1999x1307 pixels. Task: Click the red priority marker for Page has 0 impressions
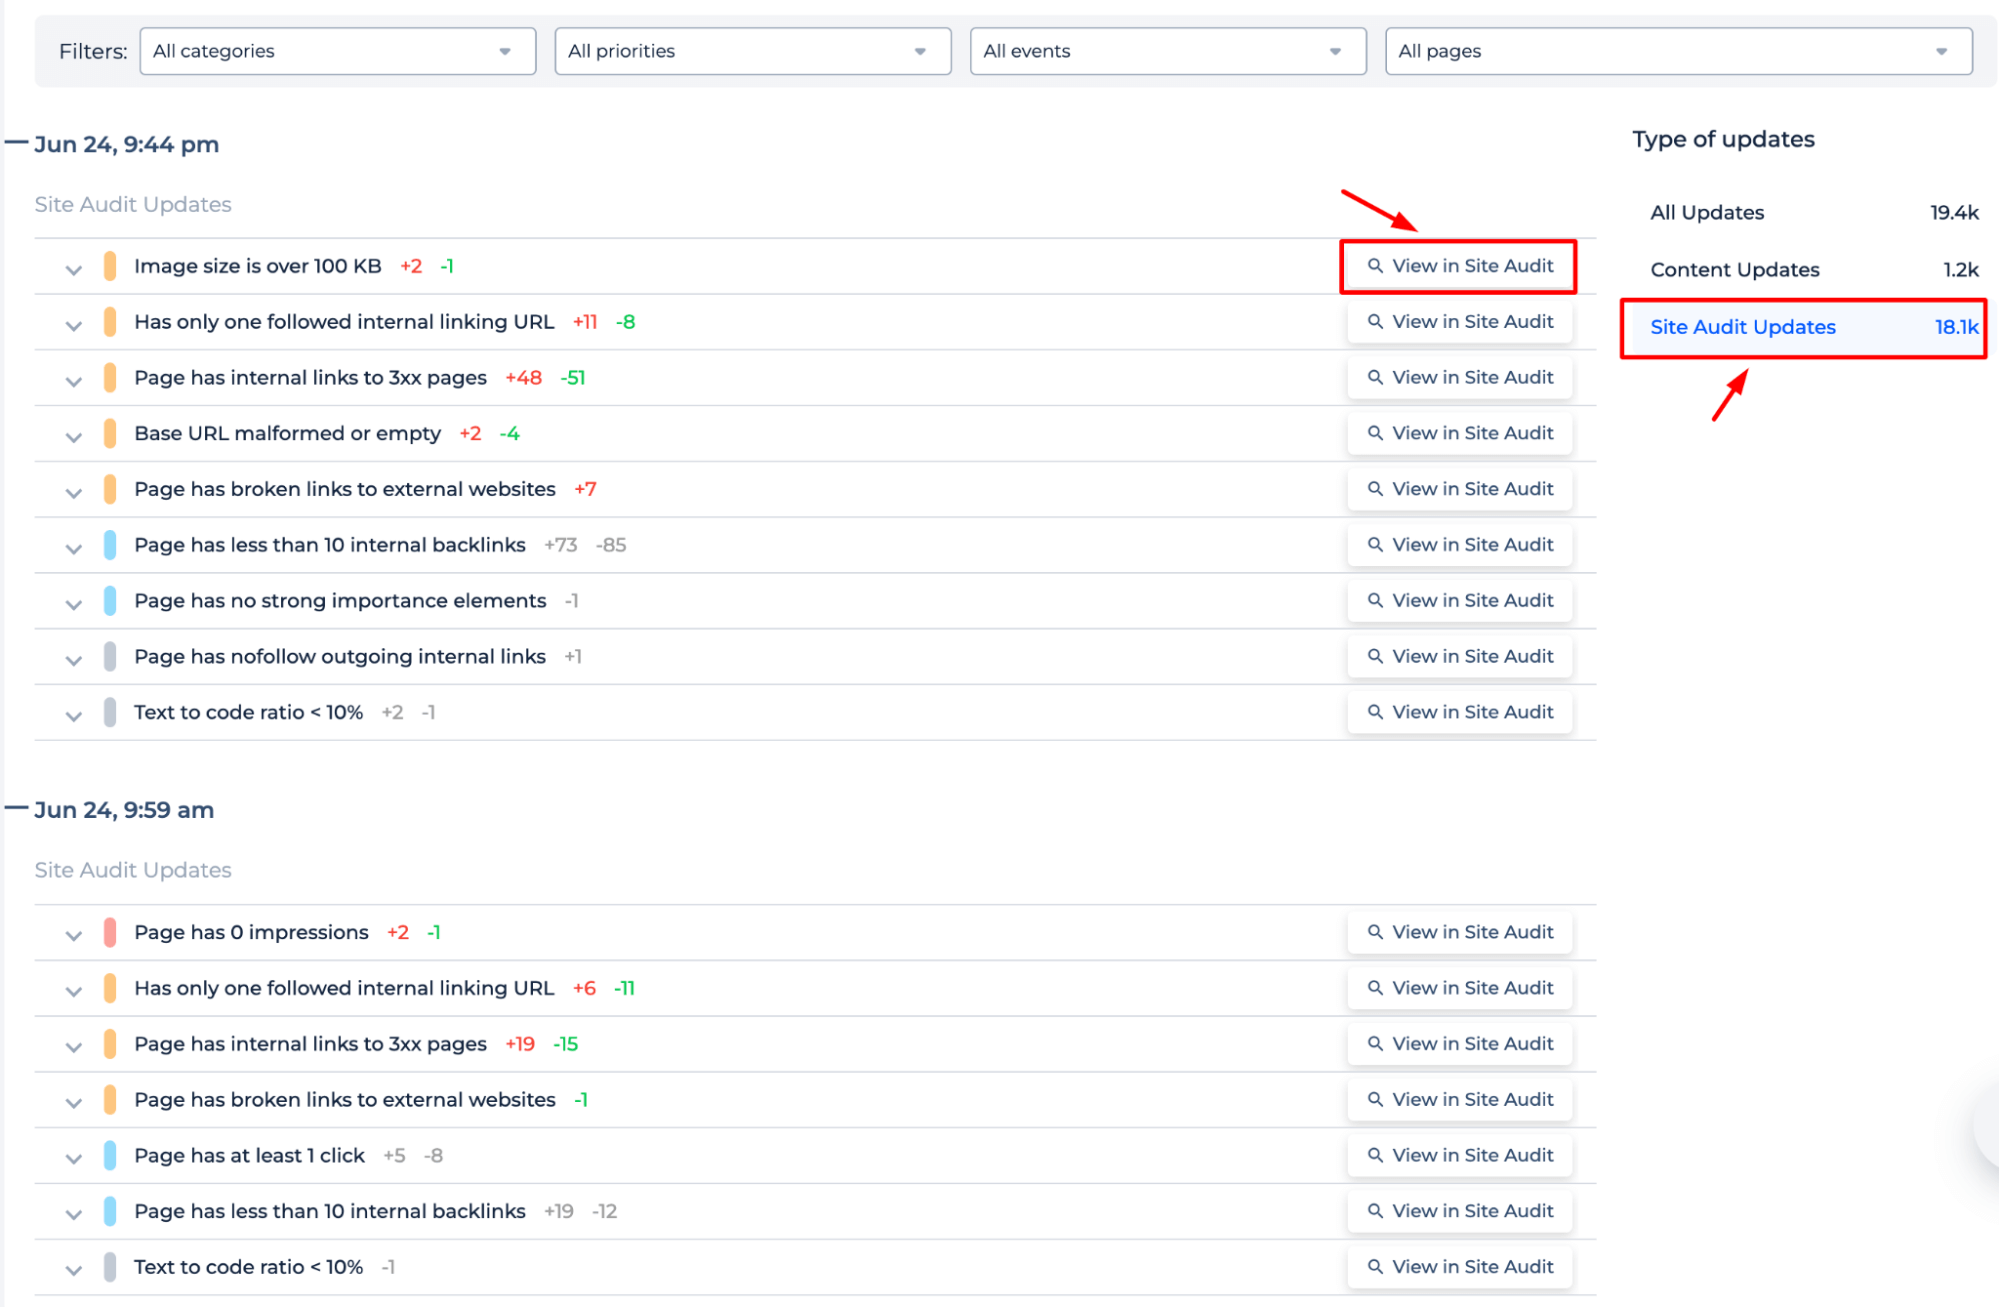click(x=110, y=932)
